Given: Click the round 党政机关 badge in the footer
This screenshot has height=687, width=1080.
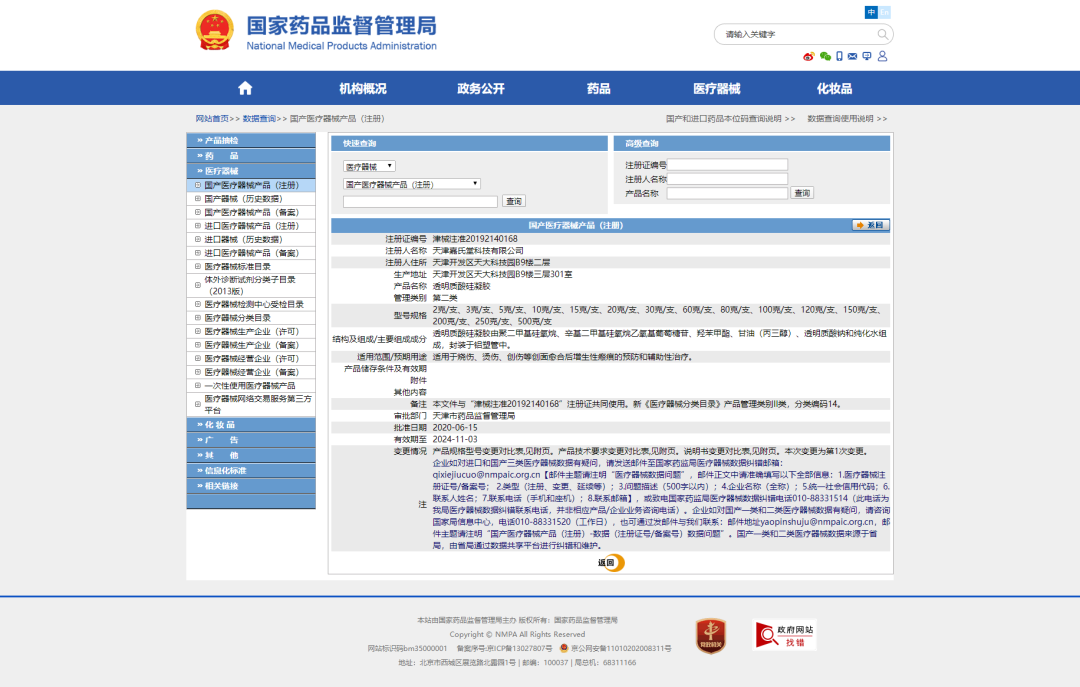Looking at the screenshot, I should point(711,635).
